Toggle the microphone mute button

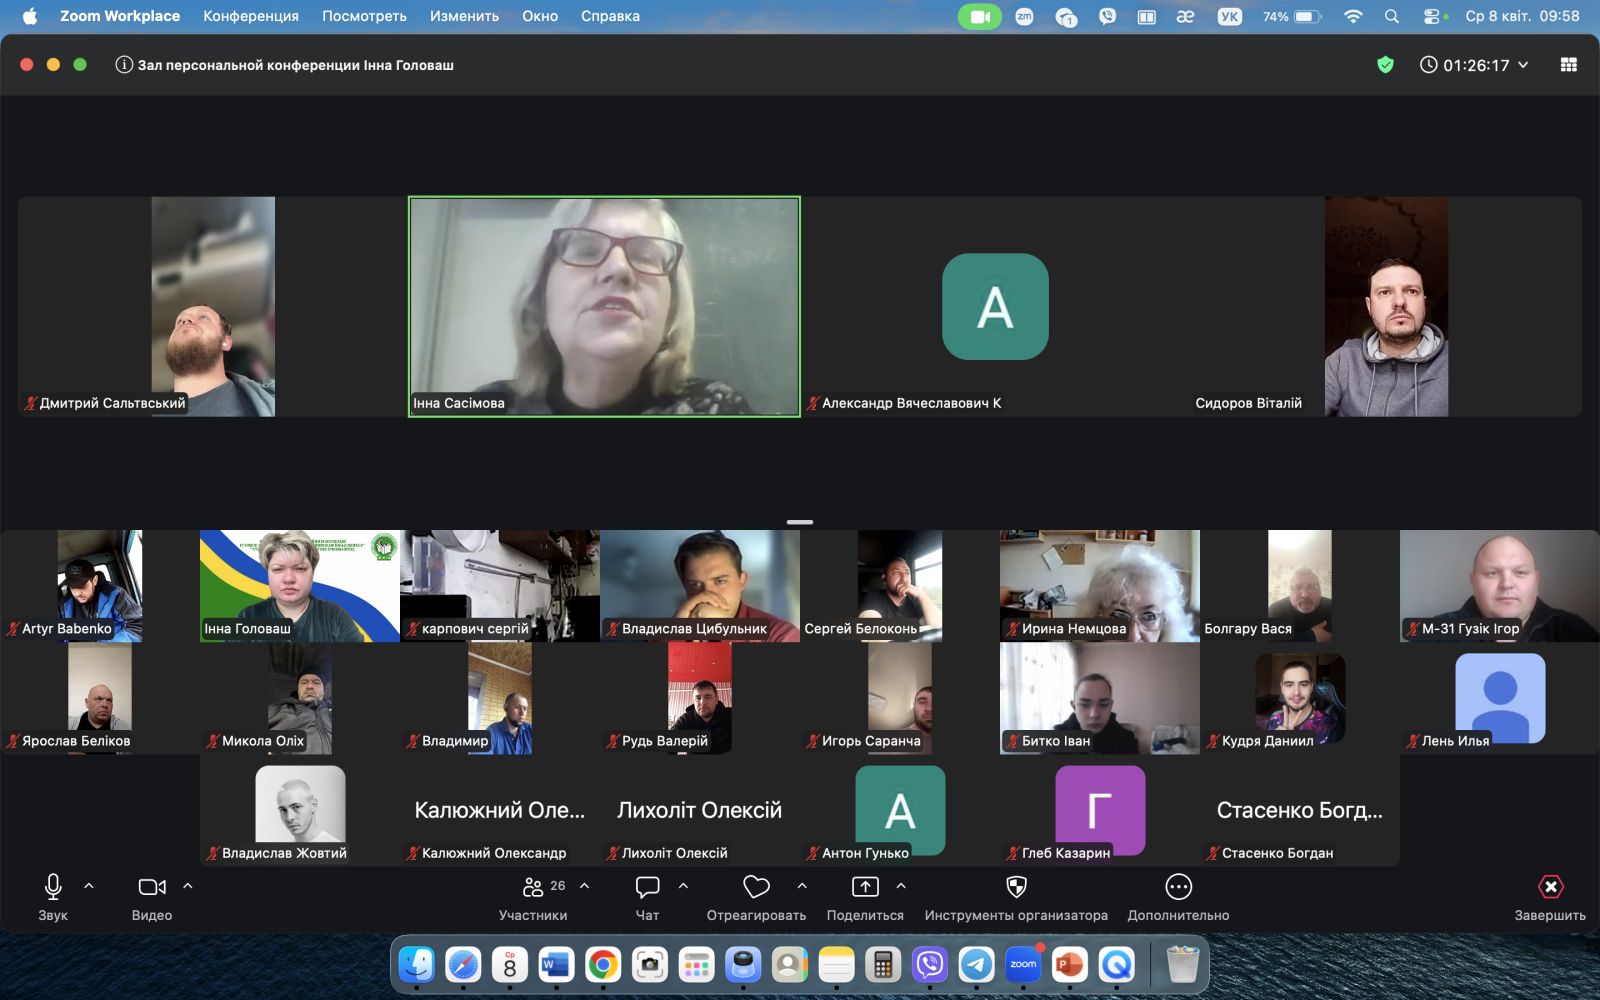tap(53, 887)
